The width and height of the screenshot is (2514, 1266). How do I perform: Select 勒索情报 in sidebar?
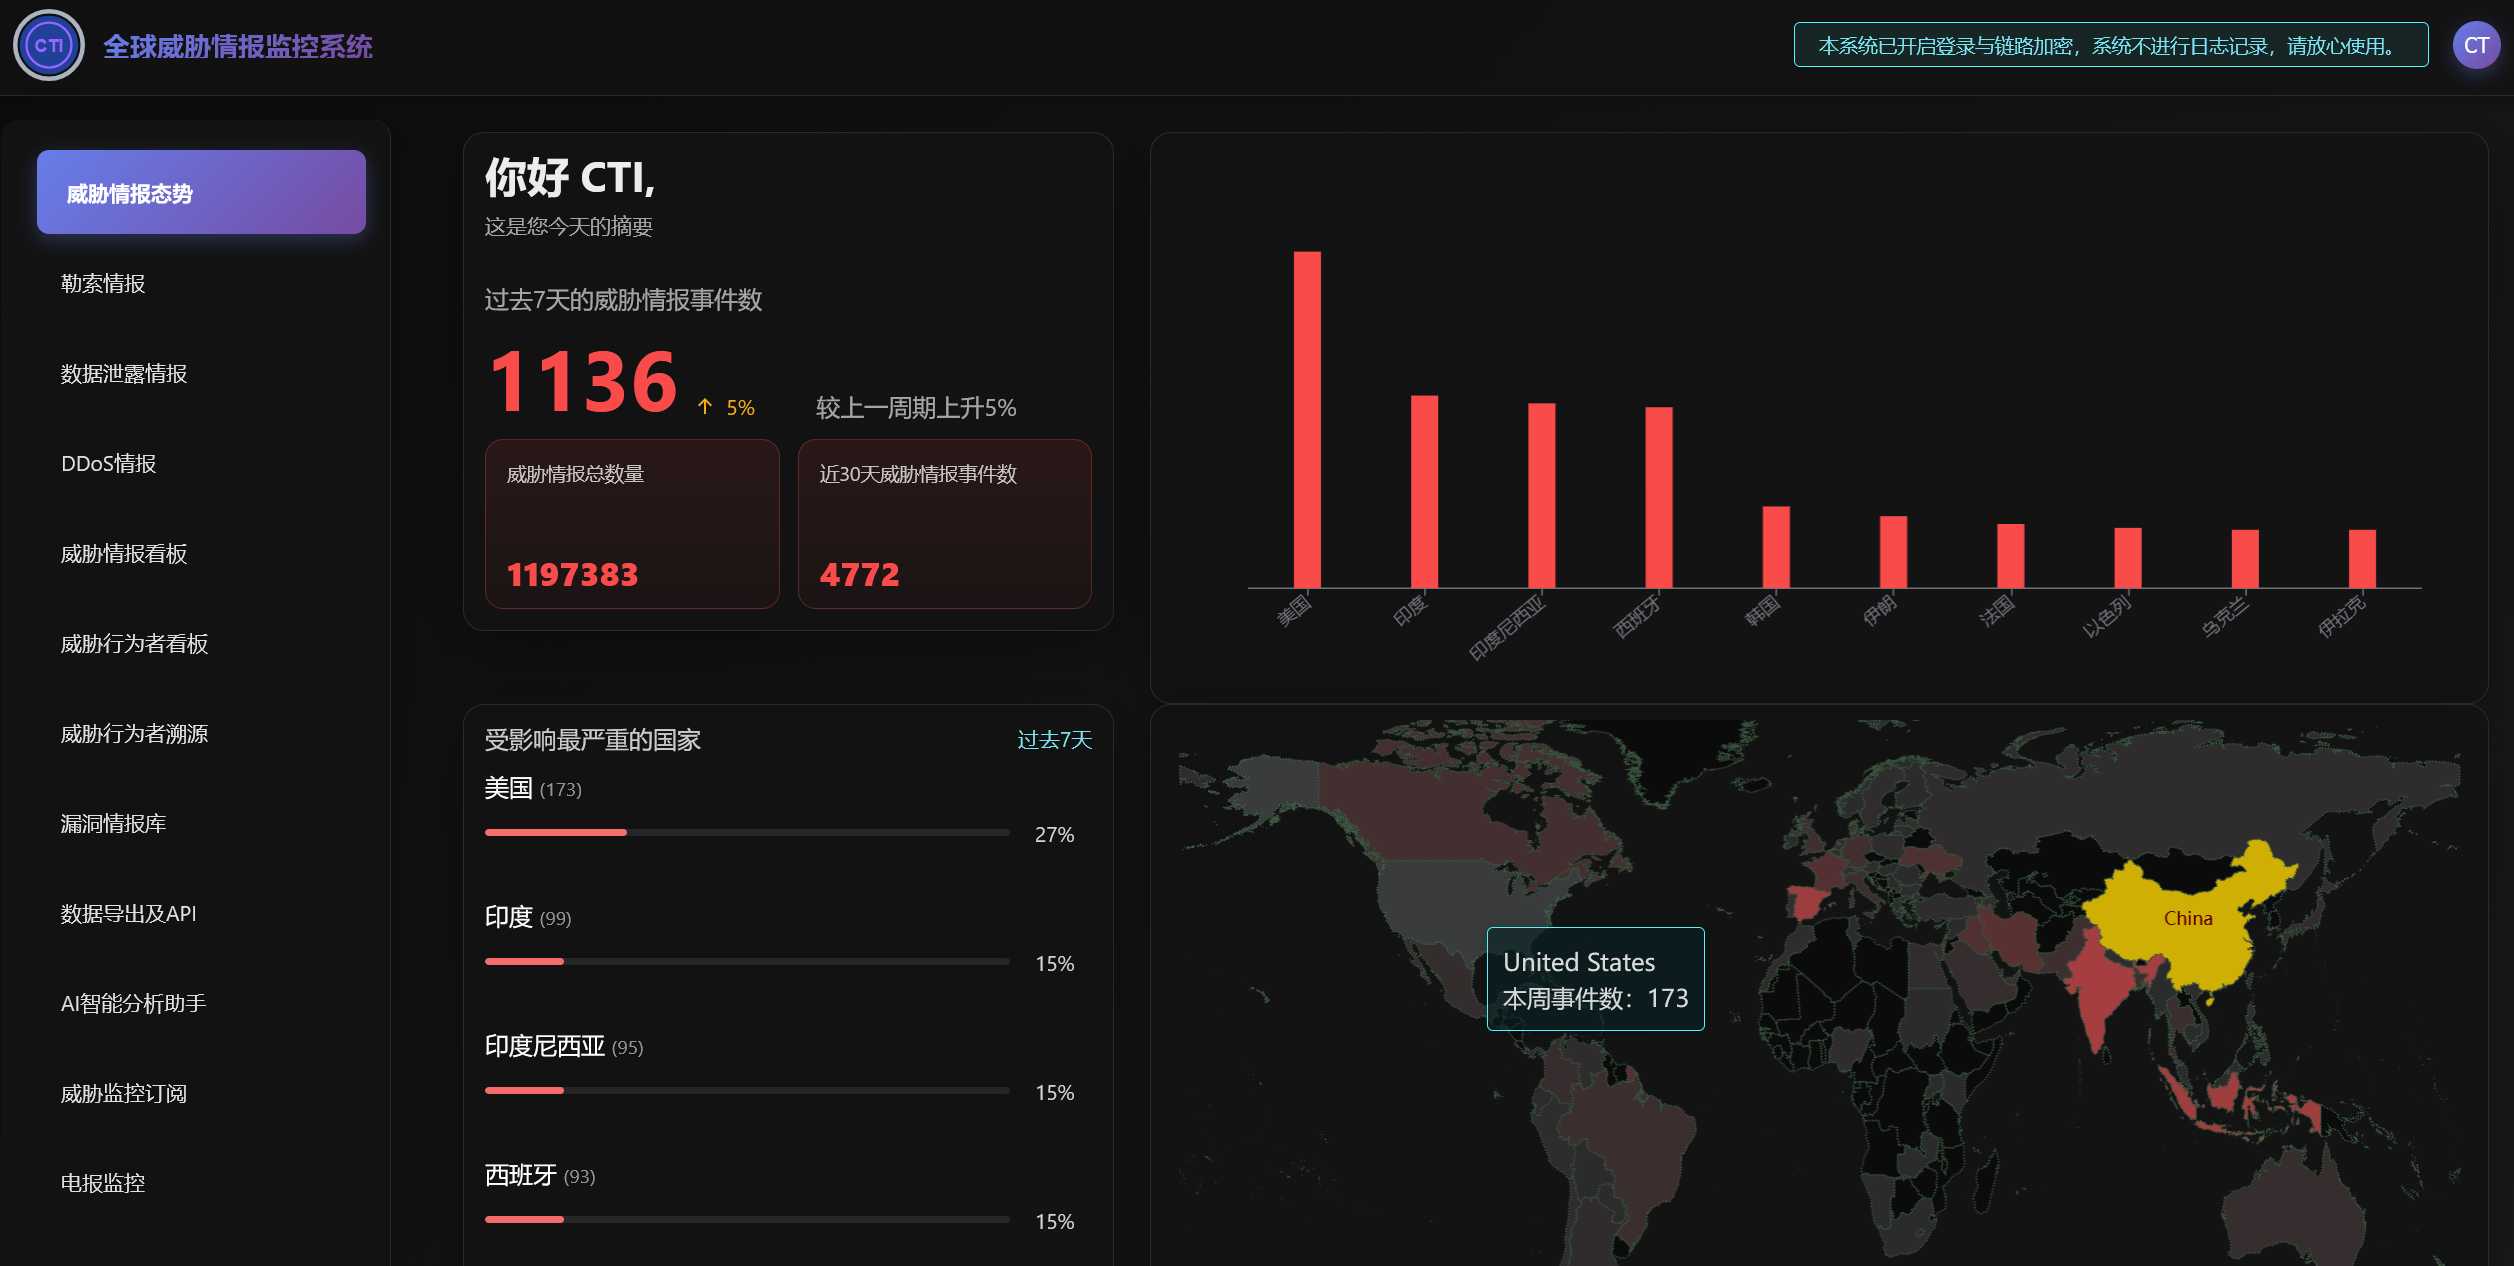(x=103, y=284)
